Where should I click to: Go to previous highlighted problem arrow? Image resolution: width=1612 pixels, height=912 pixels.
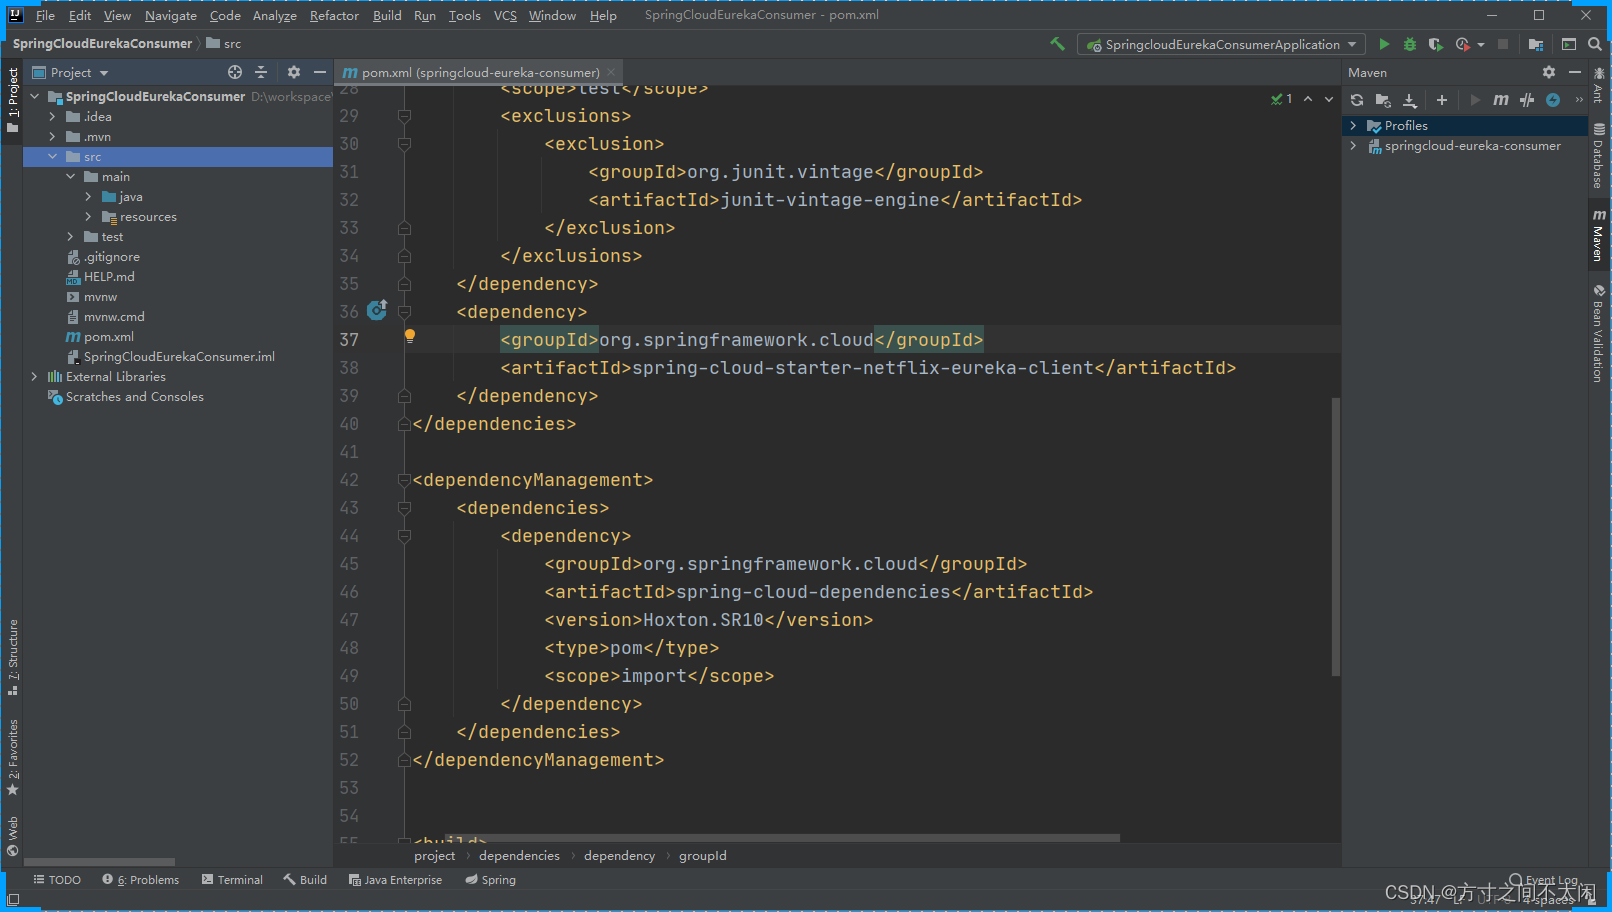[1308, 99]
